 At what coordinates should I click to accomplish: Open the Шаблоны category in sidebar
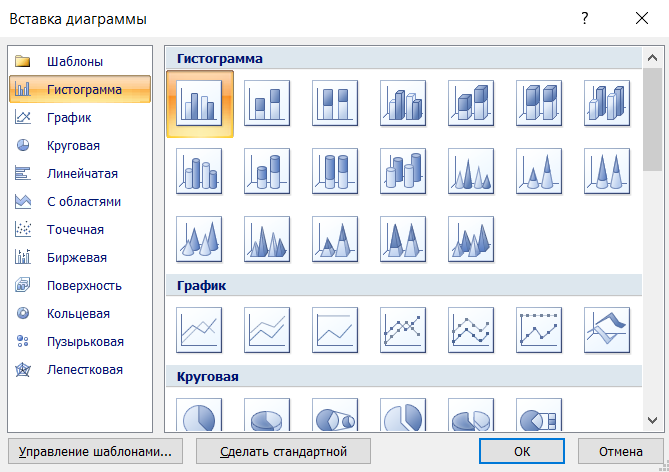(80, 61)
